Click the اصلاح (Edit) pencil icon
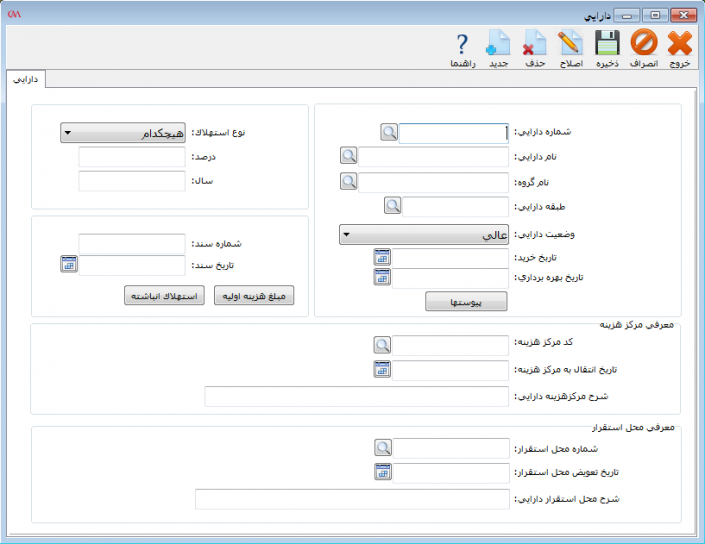The image size is (705, 544). (x=569, y=43)
